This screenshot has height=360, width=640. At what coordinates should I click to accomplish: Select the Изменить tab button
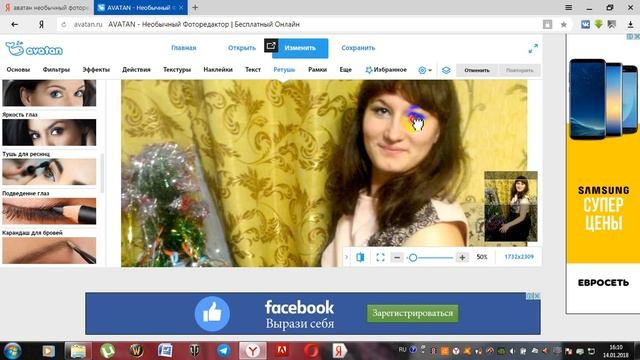(300, 48)
